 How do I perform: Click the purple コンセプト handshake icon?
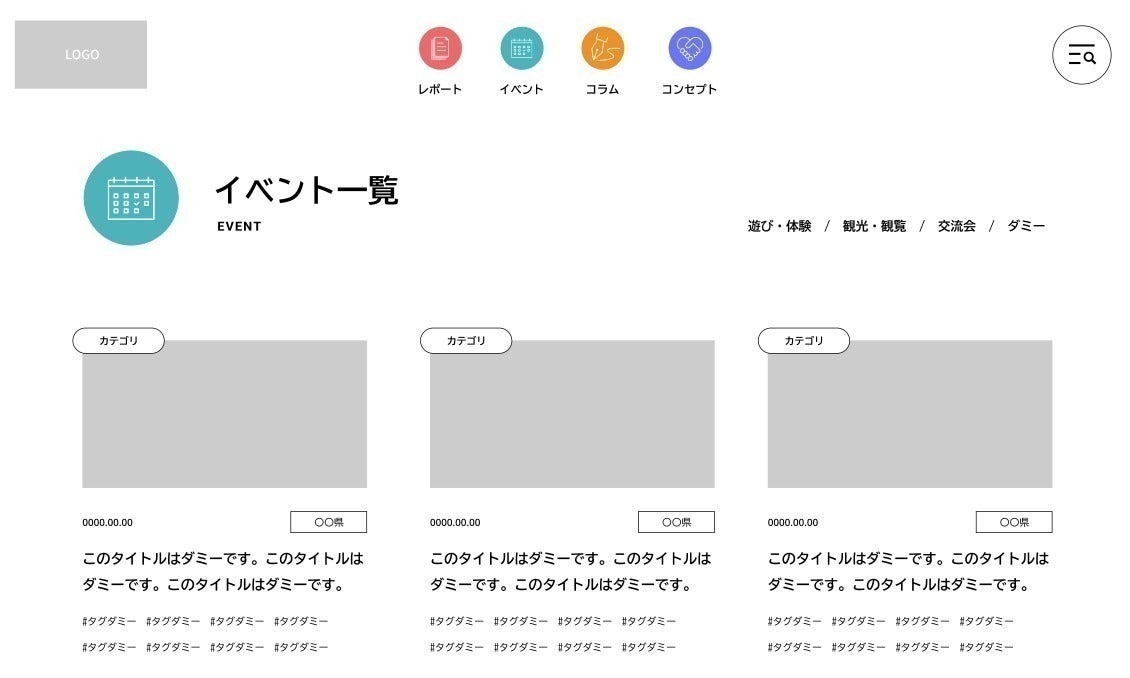pyautogui.click(x=689, y=48)
